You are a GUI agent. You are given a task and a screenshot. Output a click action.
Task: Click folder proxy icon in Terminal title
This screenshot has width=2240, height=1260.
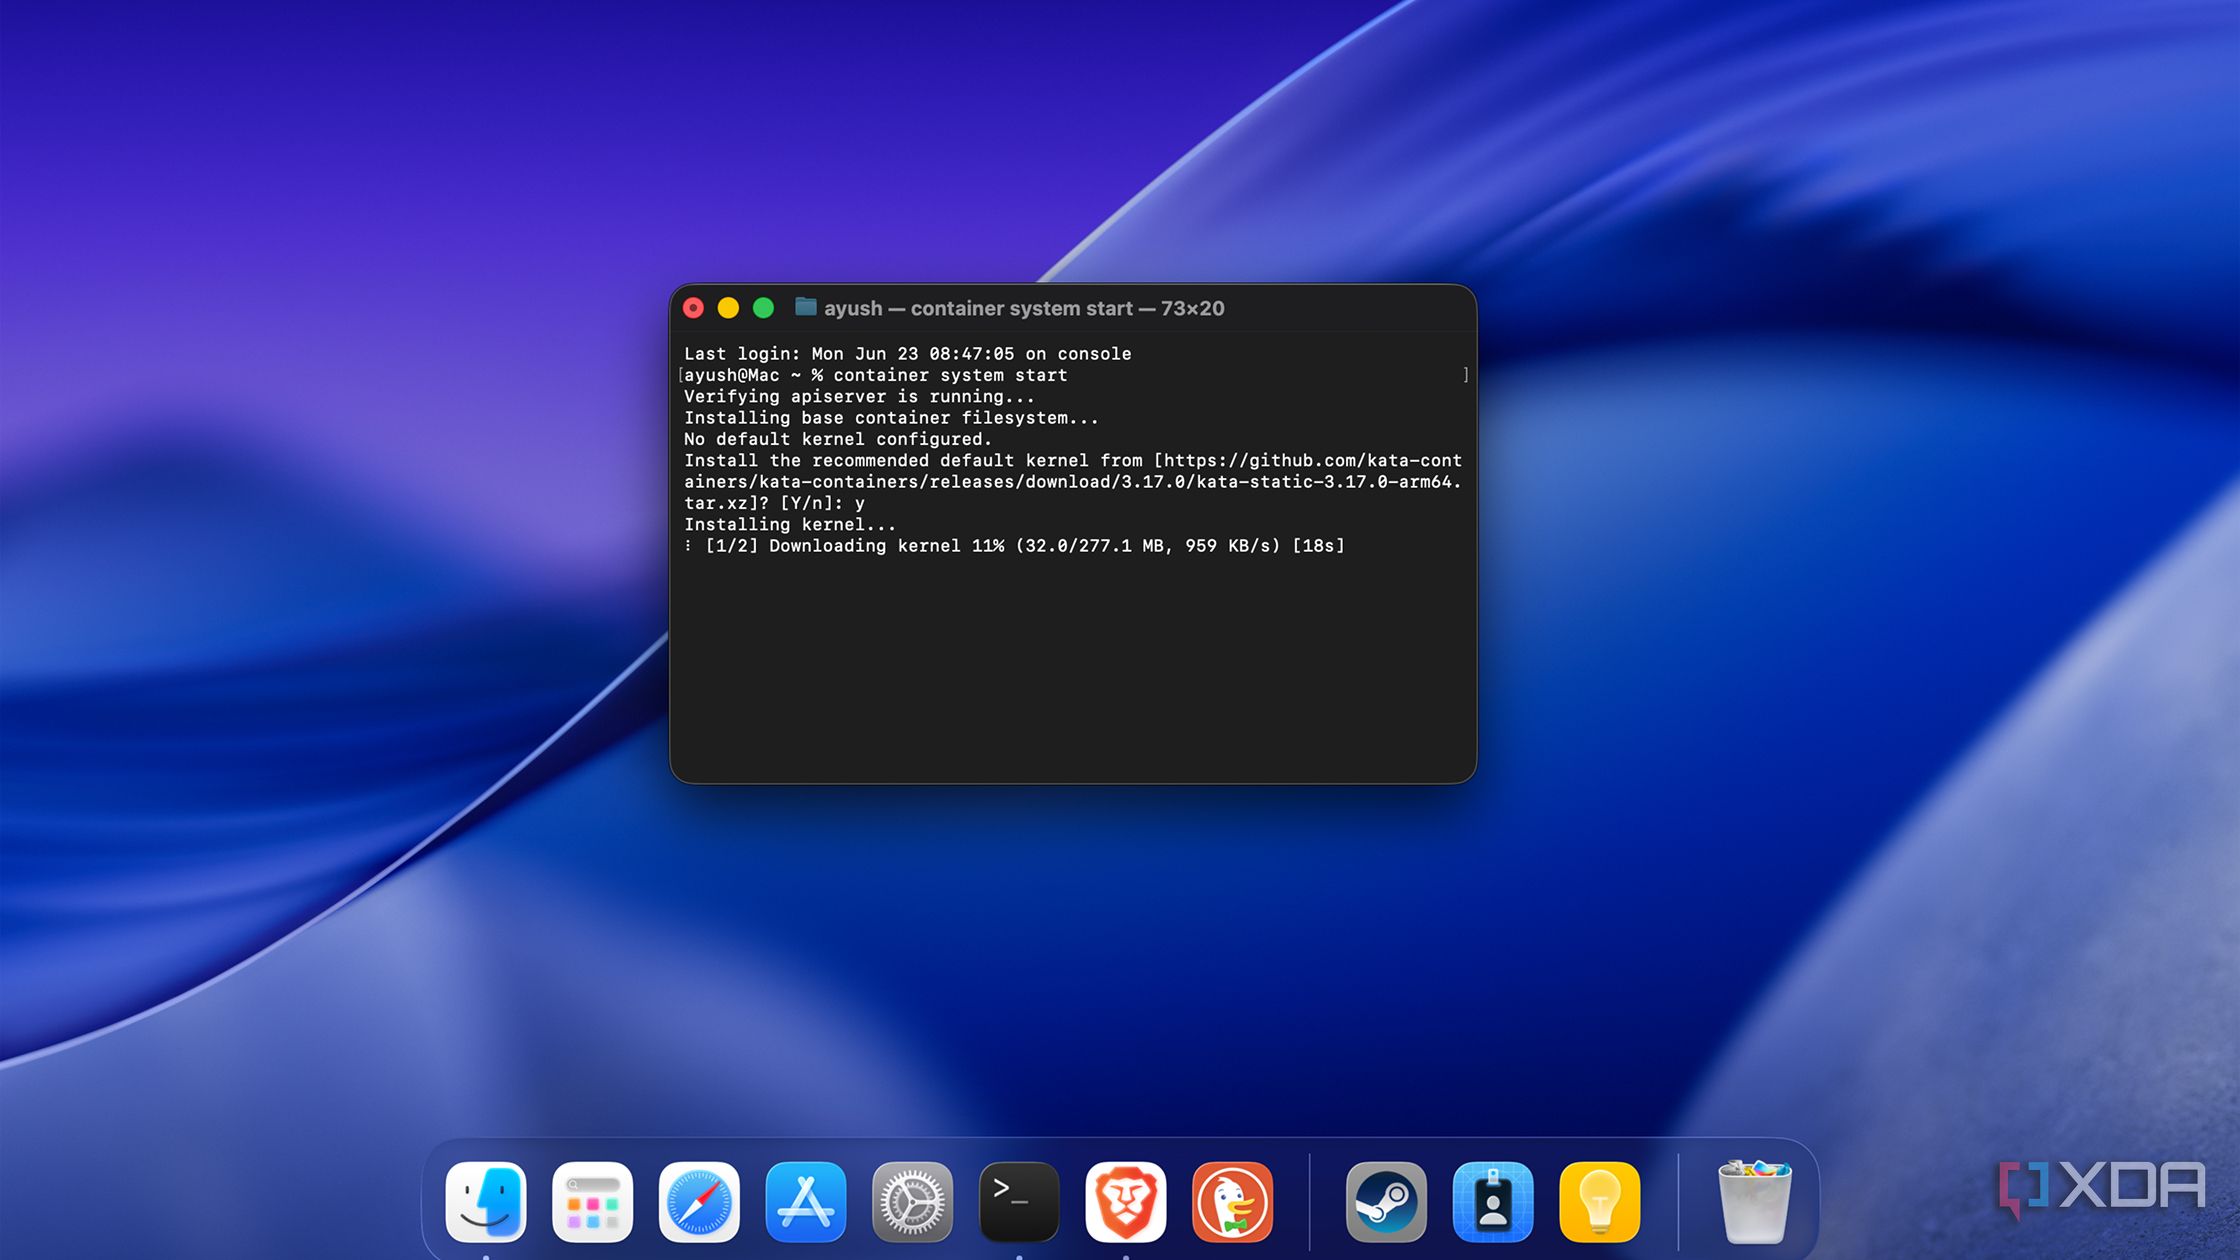pos(805,307)
